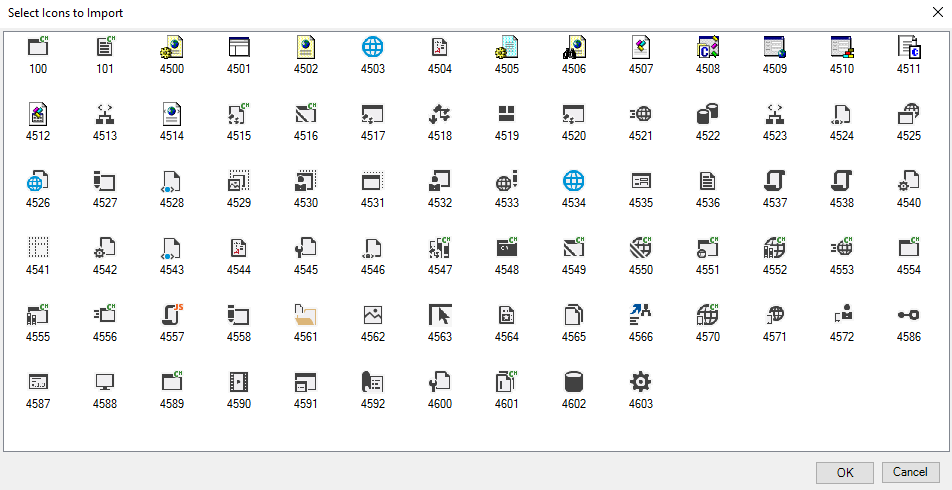Choose the globe with grid icon 4550

point(641,247)
